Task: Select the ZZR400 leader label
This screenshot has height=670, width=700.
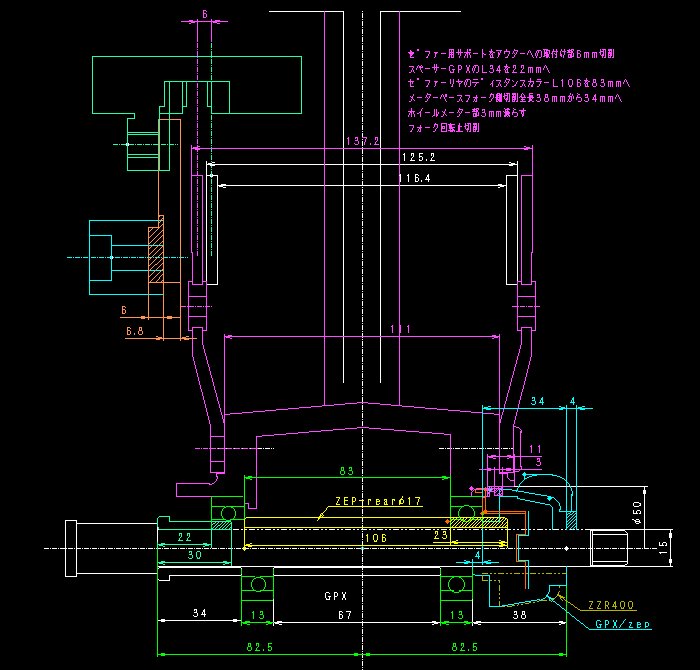Action: coord(611,605)
